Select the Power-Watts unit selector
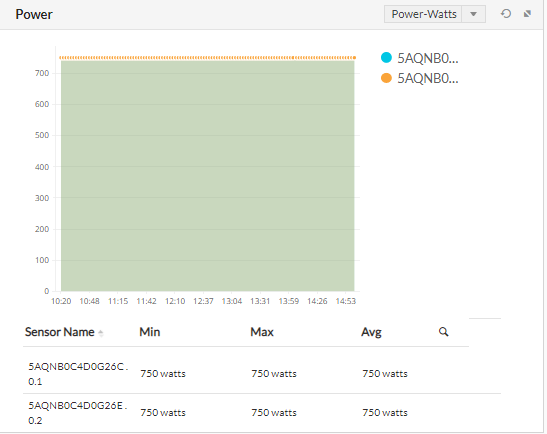 point(435,14)
